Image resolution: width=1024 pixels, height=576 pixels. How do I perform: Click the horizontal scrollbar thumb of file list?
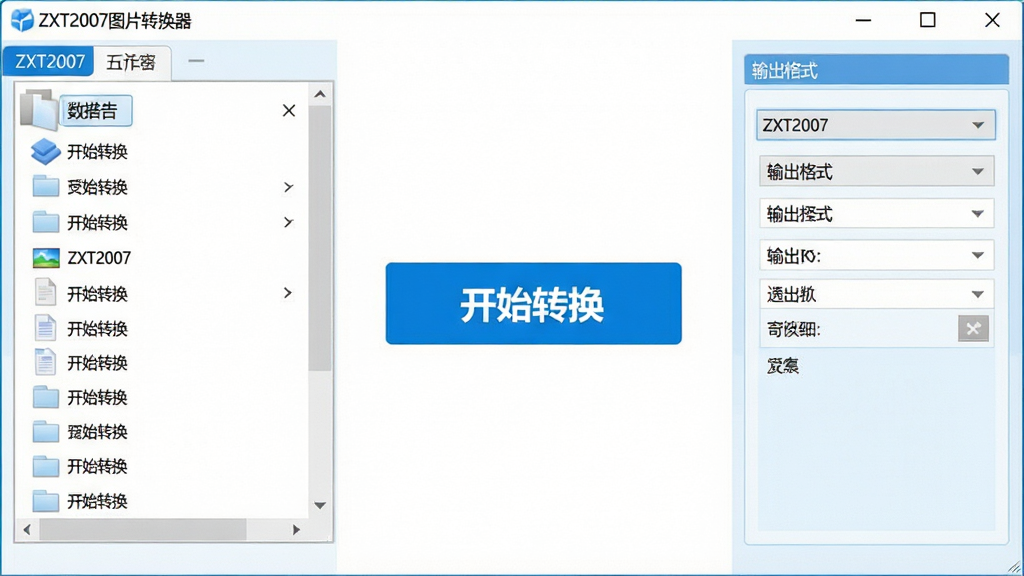[143, 529]
